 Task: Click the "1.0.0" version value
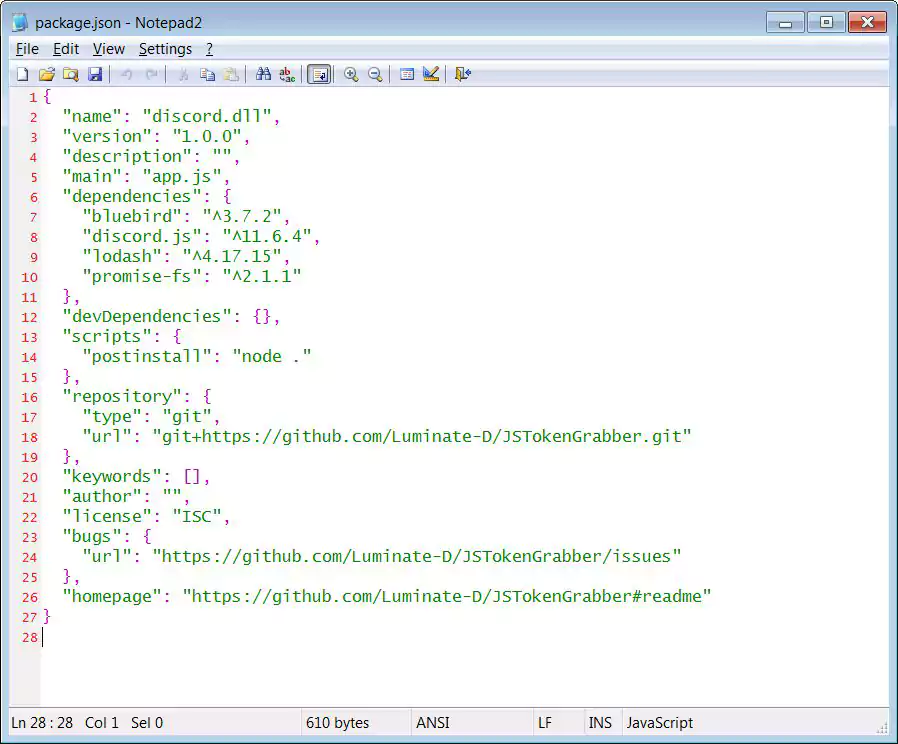tap(207, 136)
